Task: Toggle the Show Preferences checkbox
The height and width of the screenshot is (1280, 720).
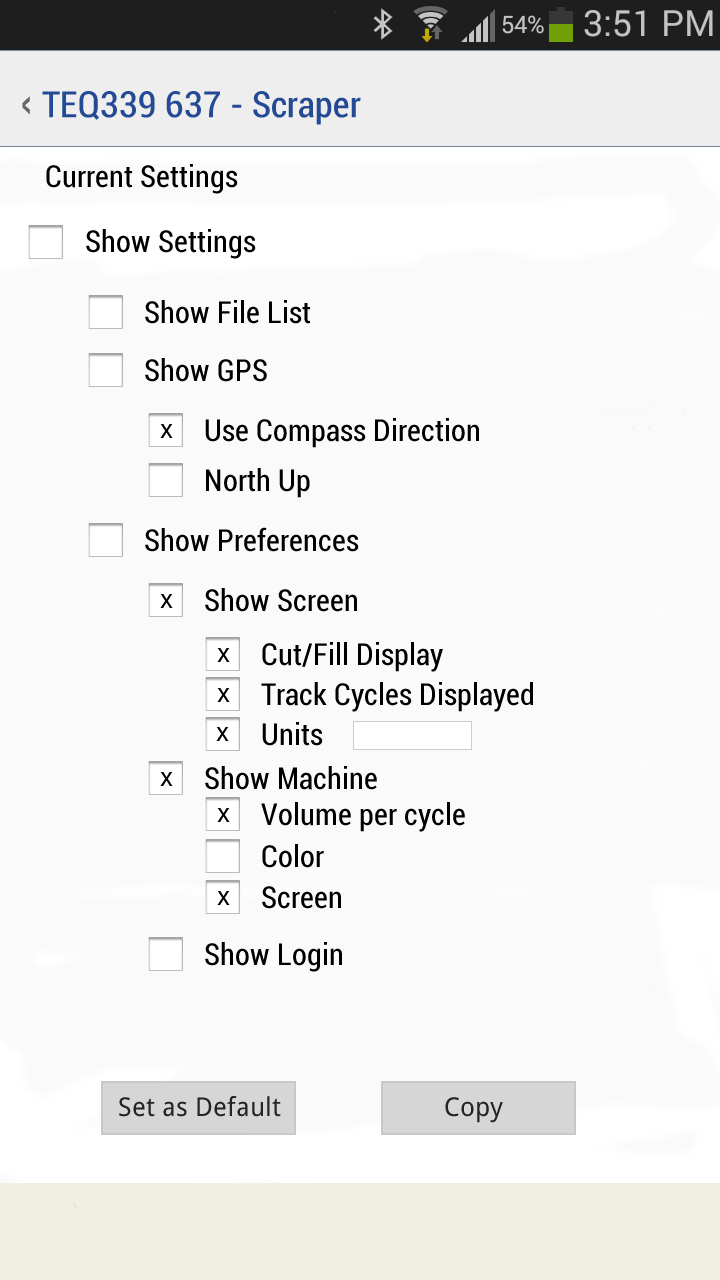Action: tap(106, 540)
